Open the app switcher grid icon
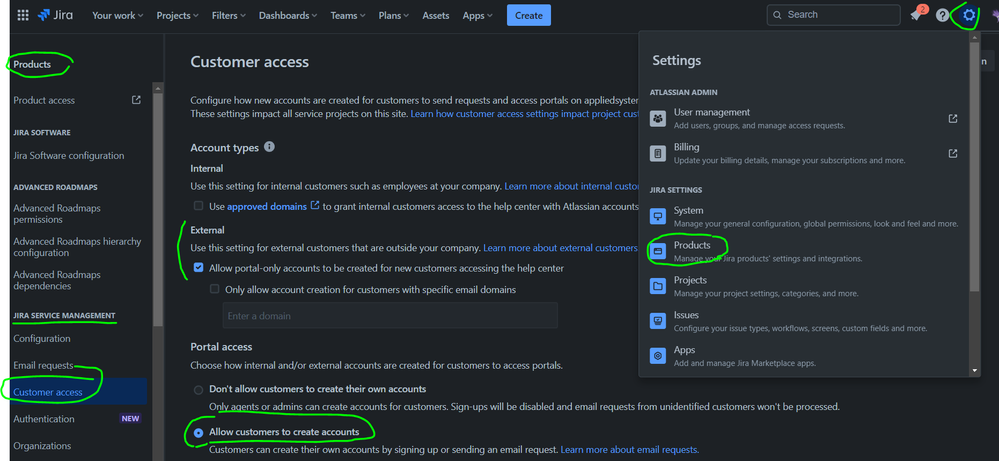The image size is (999, 461). pos(23,15)
